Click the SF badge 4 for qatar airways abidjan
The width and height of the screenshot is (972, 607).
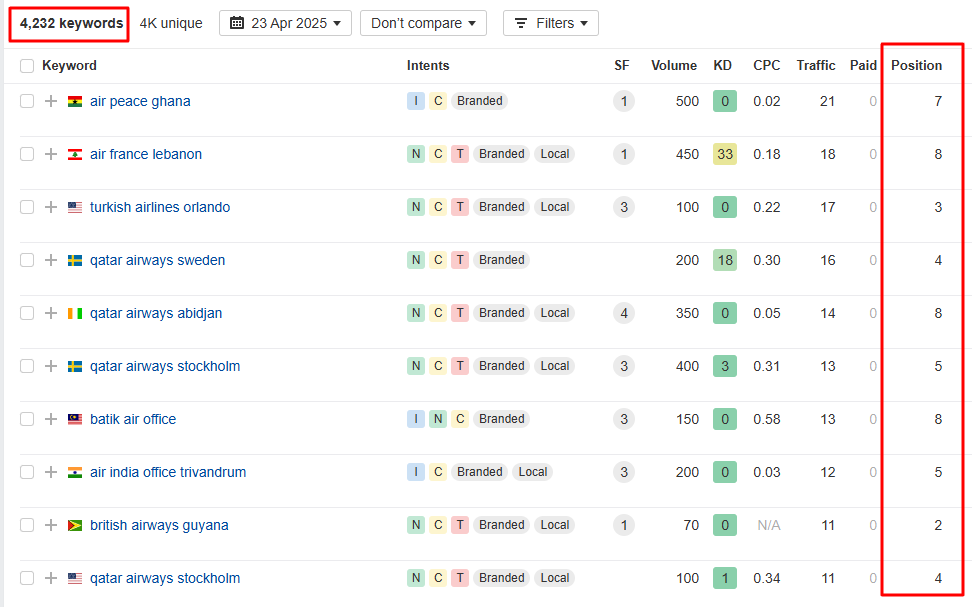(624, 313)
